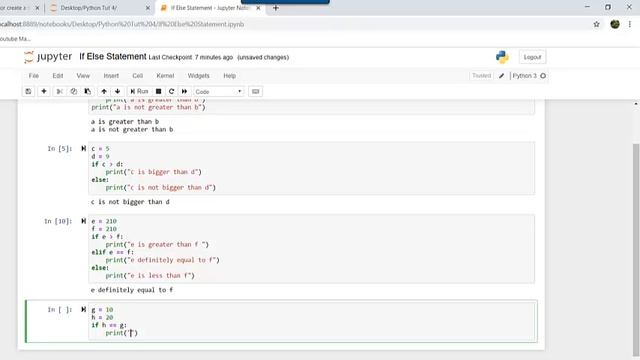Click the In [10] prompt label
Image resolution: width=640 pixels, height=360 pixels.
pos(58,221)
